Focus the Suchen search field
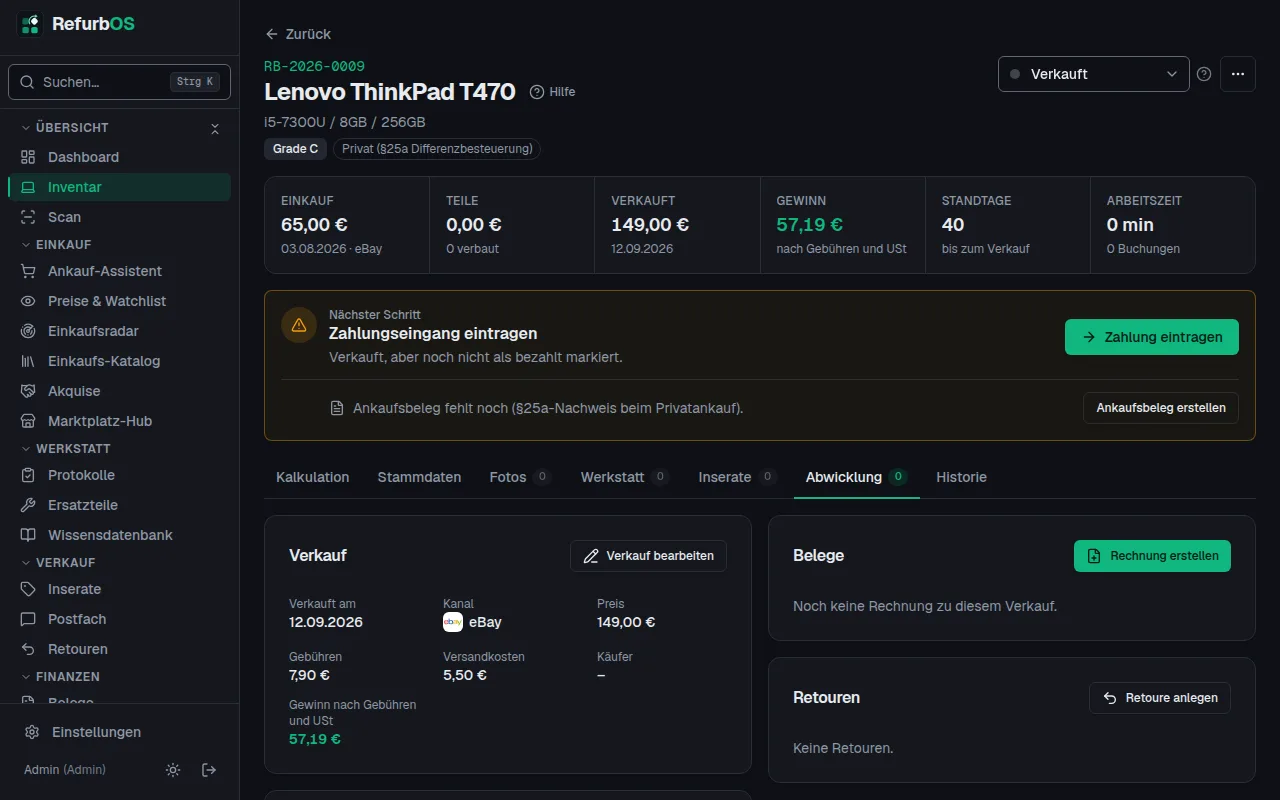This screenshot has width=1280, height=800. tap(119, 82)
